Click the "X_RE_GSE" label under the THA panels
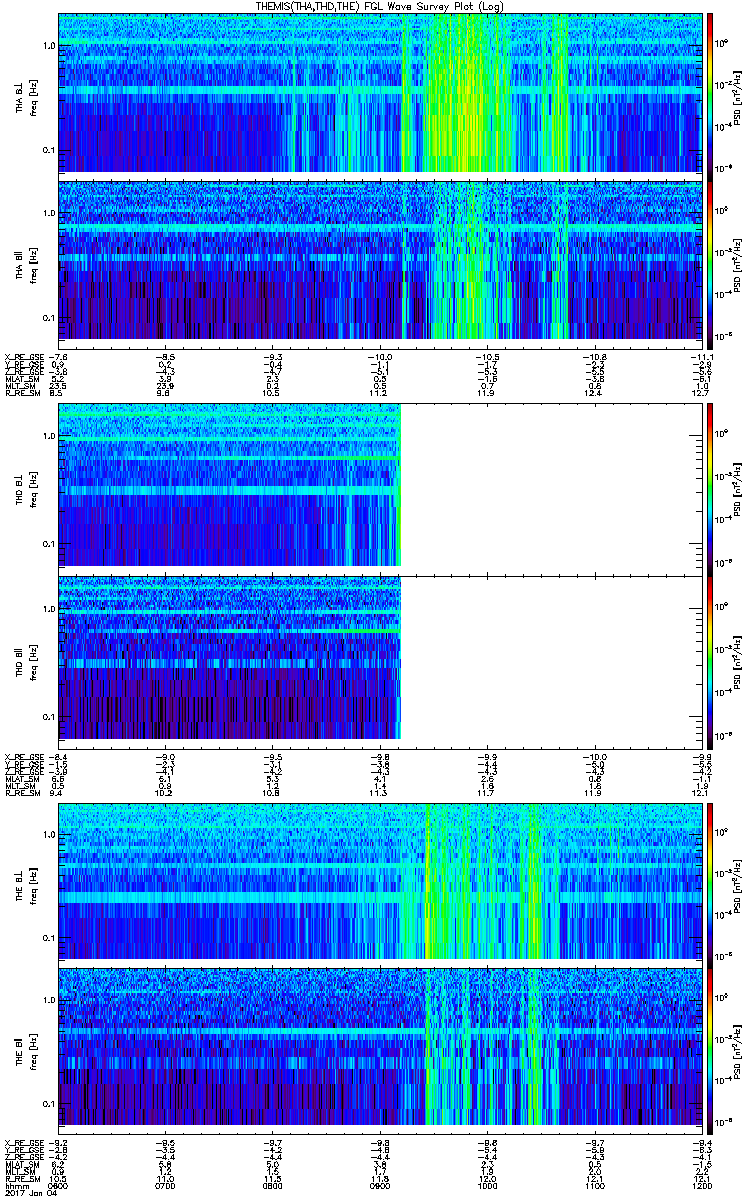Viewport: 750px width, 1200px height. pos(23,356)
